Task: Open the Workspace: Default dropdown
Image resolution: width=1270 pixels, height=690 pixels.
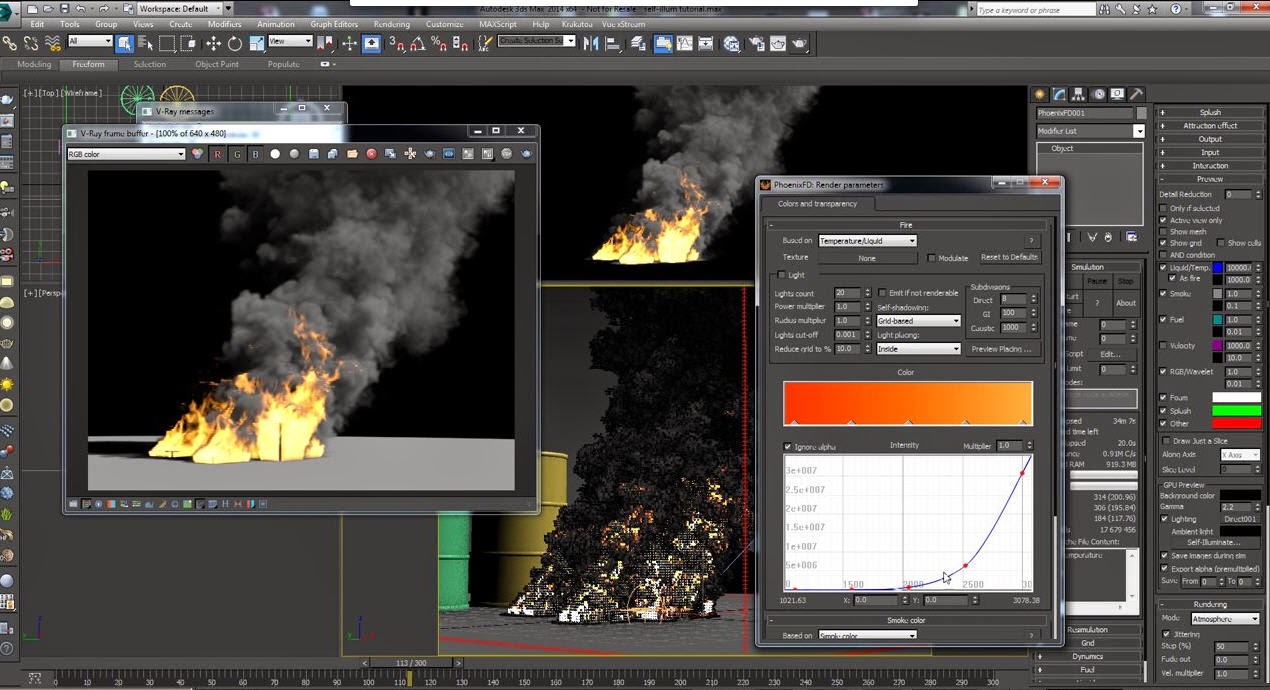Action: (x=180, y=8)
